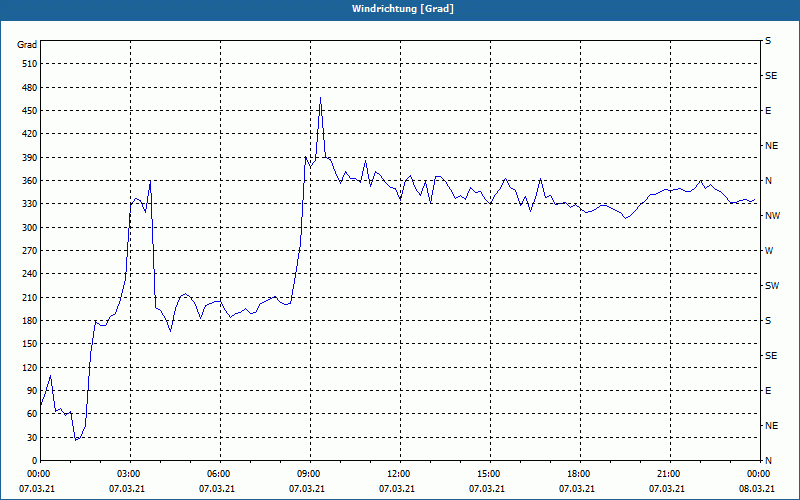Select the 06:00 time label on the x-axis
The image size is (800, 500).
pyautogui.click(x=219, y=474)
